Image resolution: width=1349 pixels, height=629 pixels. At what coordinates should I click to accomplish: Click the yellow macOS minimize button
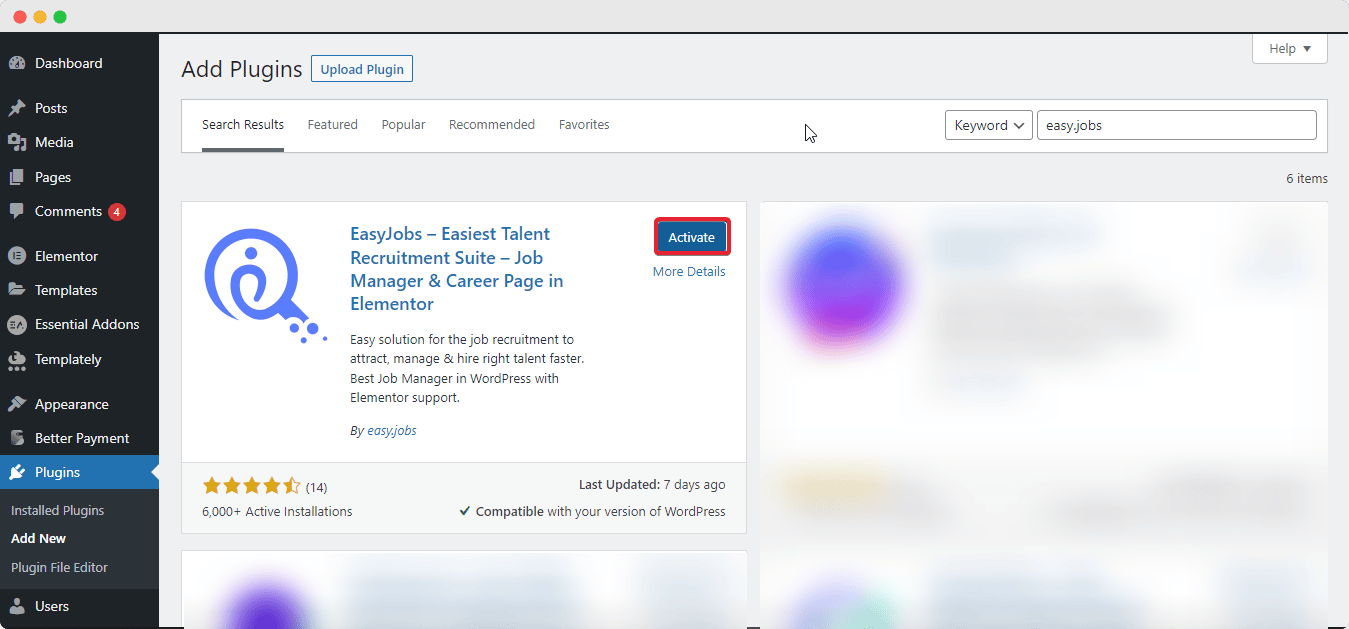pyautogui.click(x=40, y=17)
